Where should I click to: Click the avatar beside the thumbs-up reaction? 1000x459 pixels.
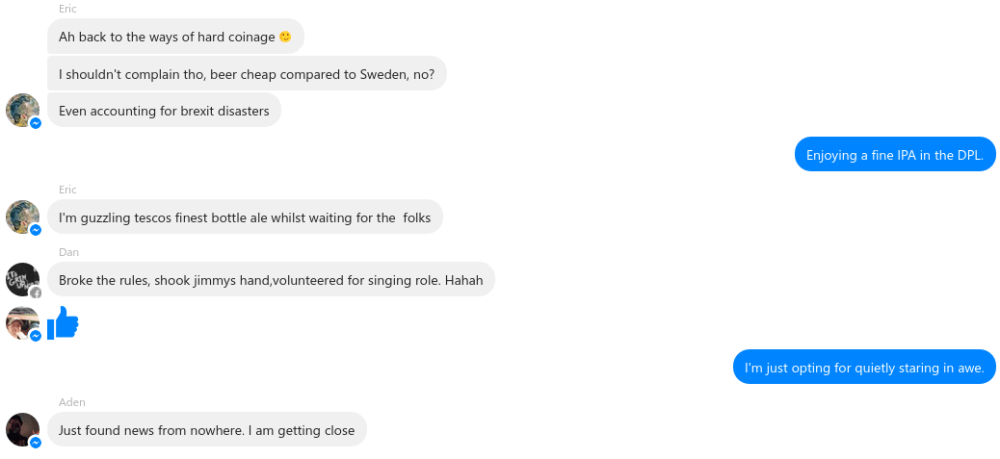point(22,323)
